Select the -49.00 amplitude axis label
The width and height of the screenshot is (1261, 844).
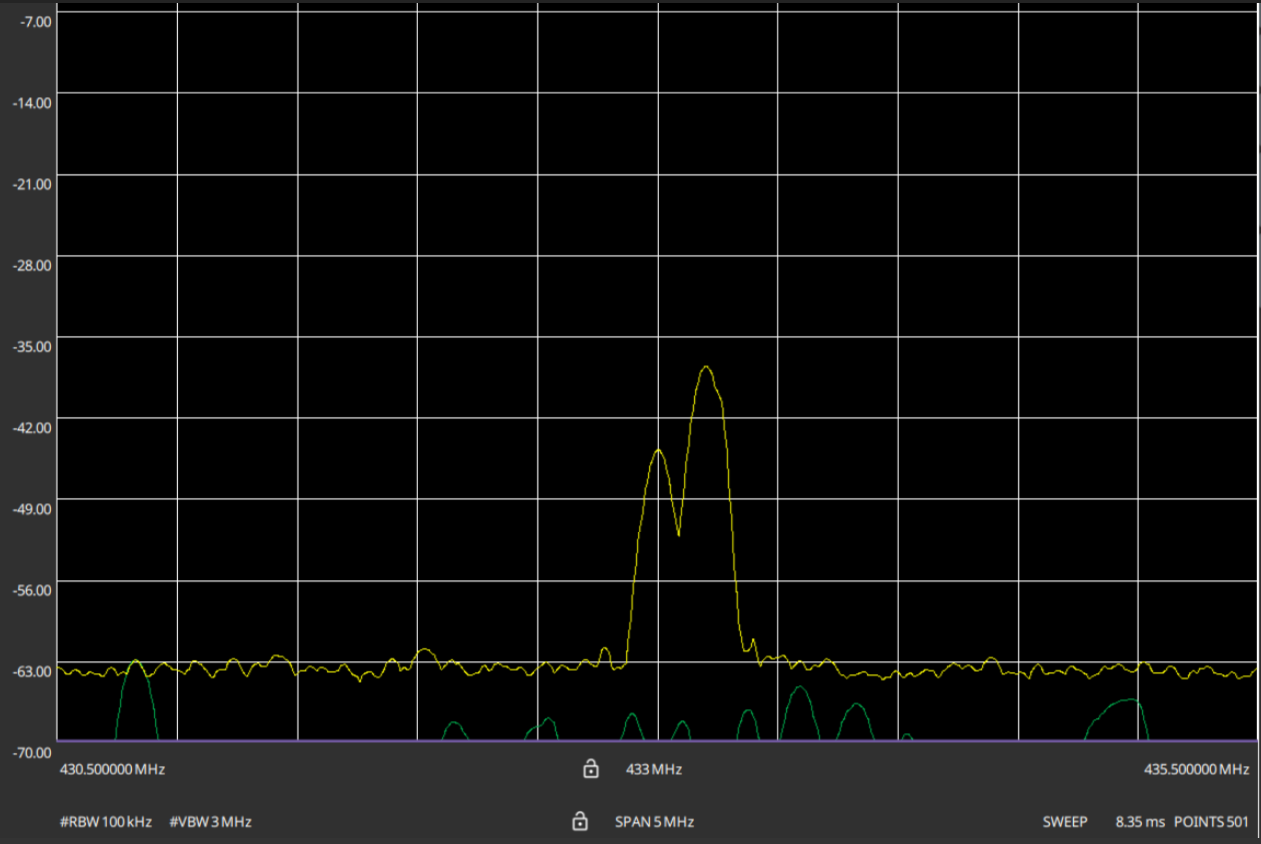click(30, 507)
